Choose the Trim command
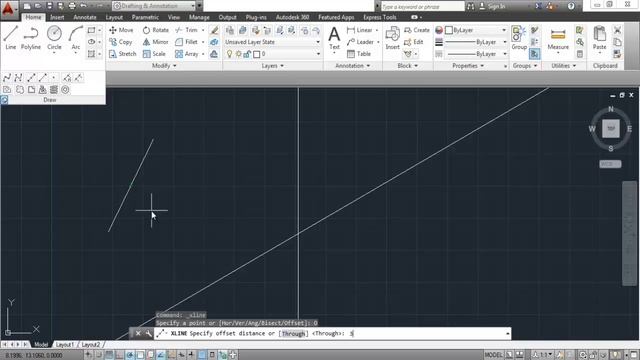Screen dimensions: 640x360 tap(187, 30)
